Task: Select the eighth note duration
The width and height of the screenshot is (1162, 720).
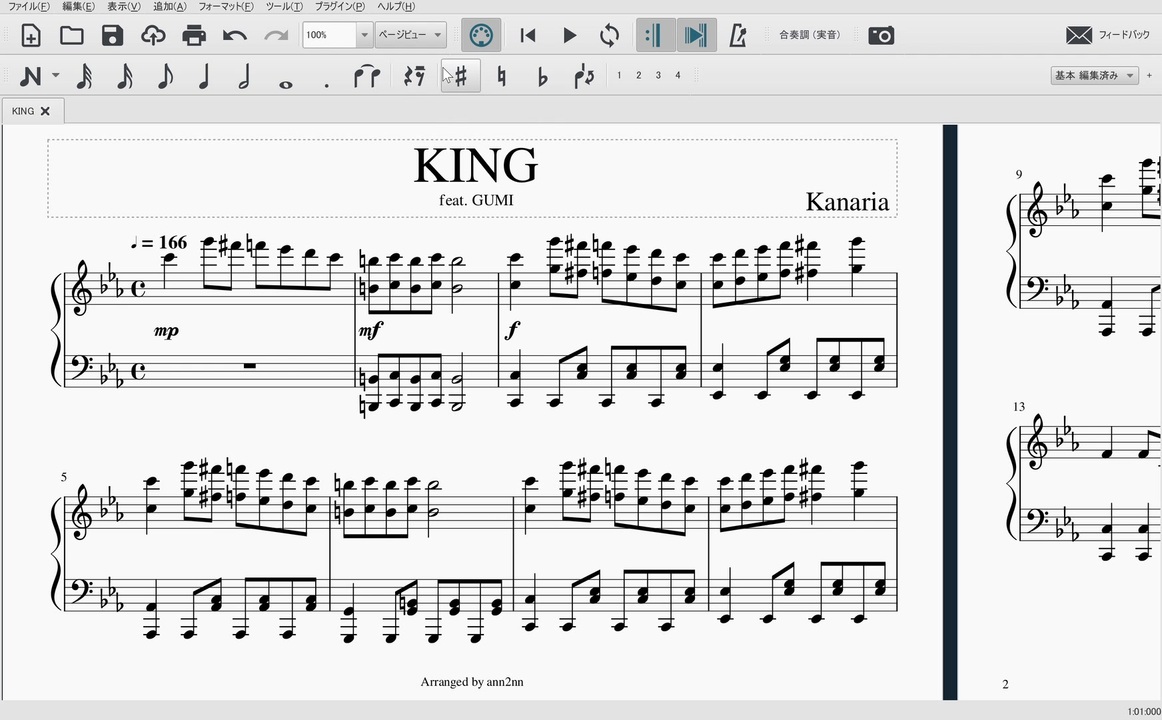Action: pos(165,76)
